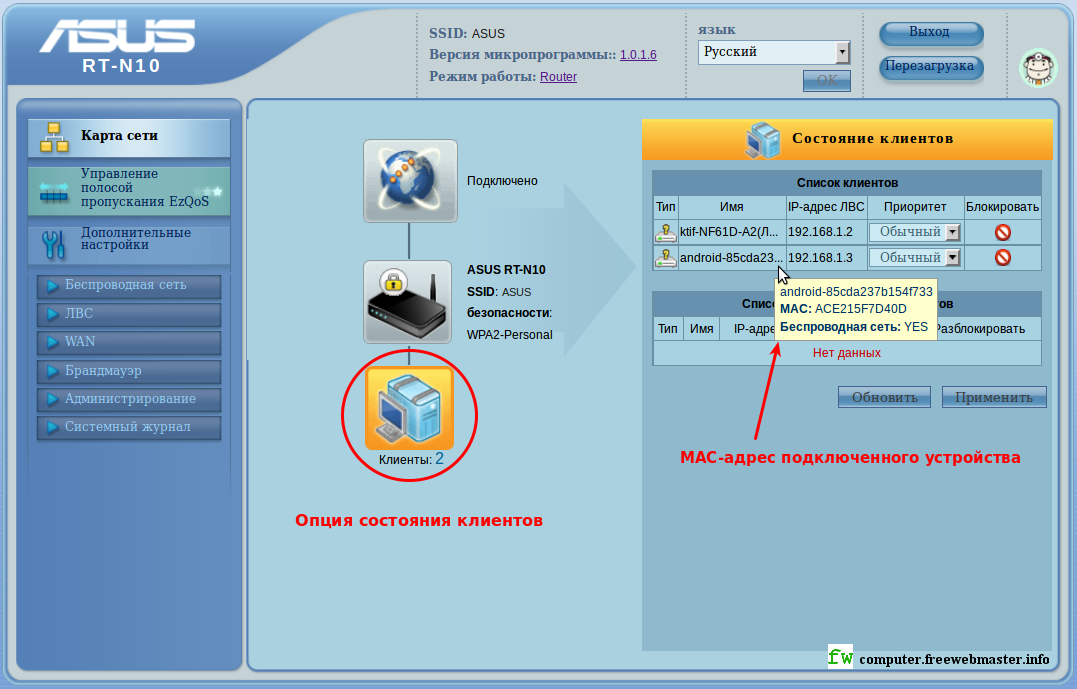
Task: Click arrow icon next to Беспроводная сеть
Action: [52, 286]
